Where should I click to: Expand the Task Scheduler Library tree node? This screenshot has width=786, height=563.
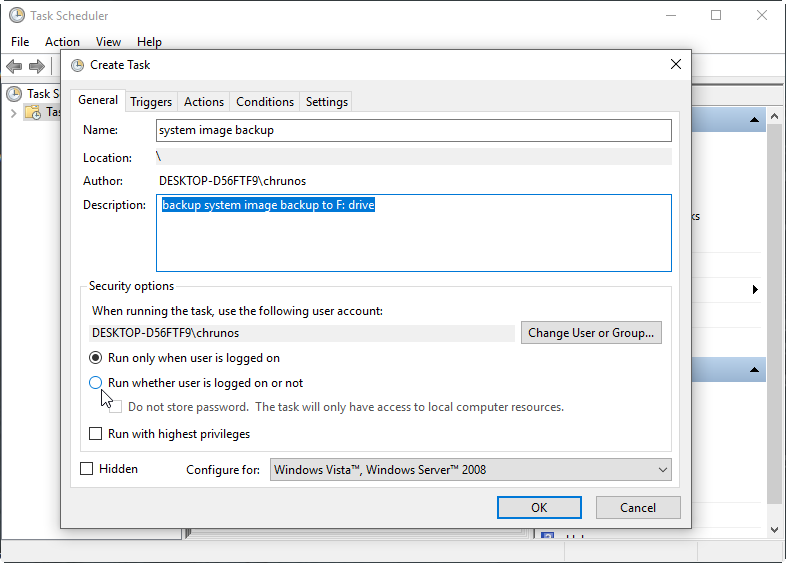pyautogui.click(x=13, y=112)
